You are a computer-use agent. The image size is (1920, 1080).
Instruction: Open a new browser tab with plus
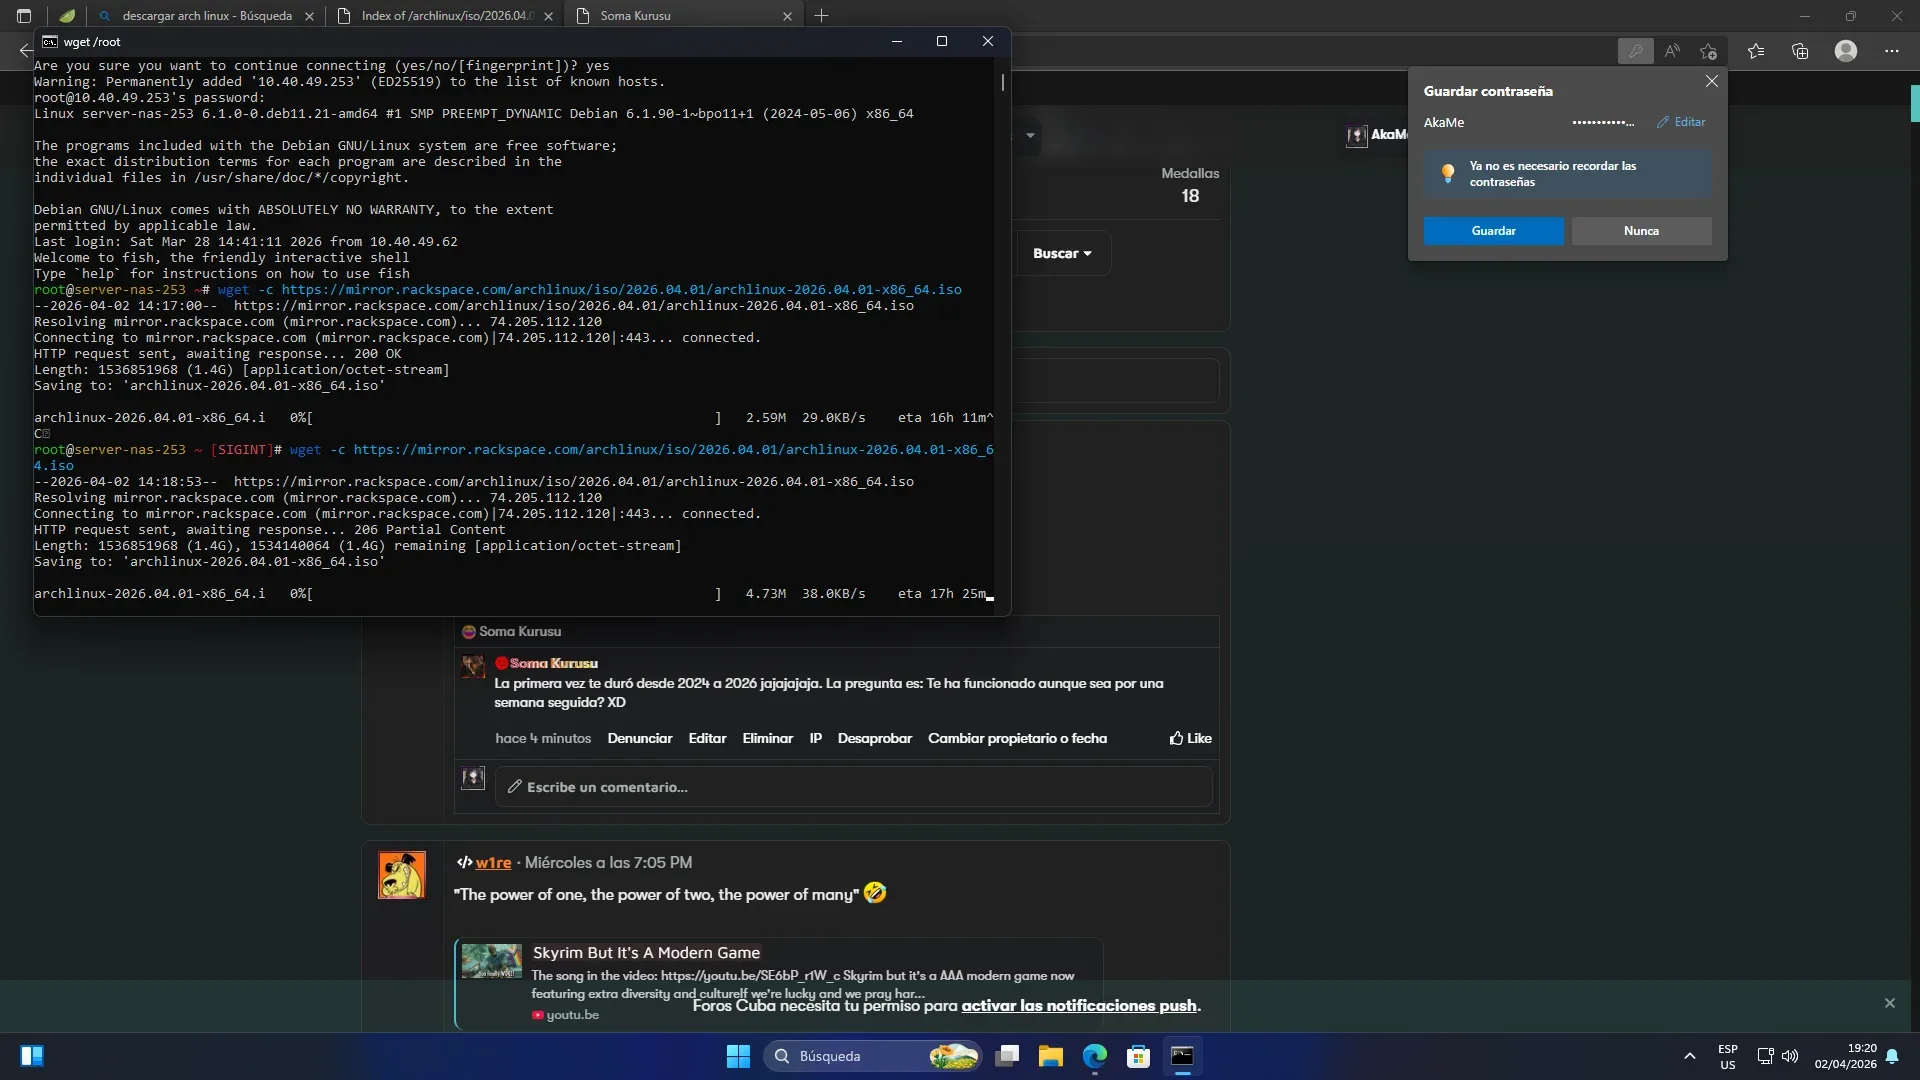[x=821, y=16]
